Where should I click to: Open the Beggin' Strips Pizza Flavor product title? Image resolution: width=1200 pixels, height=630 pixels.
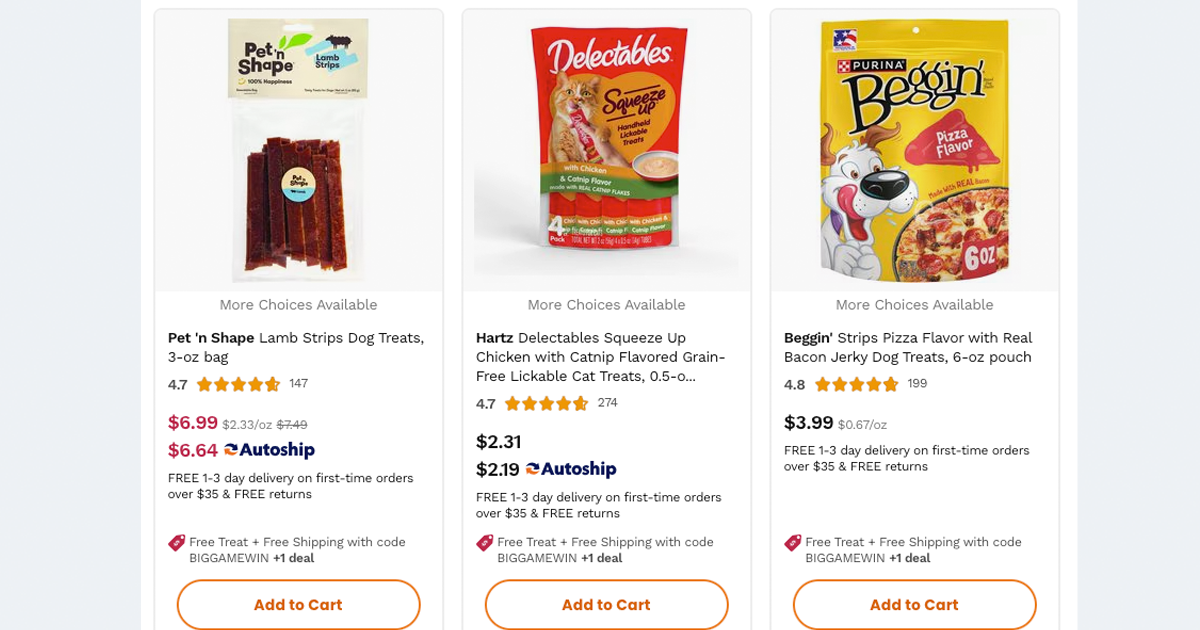(x=908, y=347)
